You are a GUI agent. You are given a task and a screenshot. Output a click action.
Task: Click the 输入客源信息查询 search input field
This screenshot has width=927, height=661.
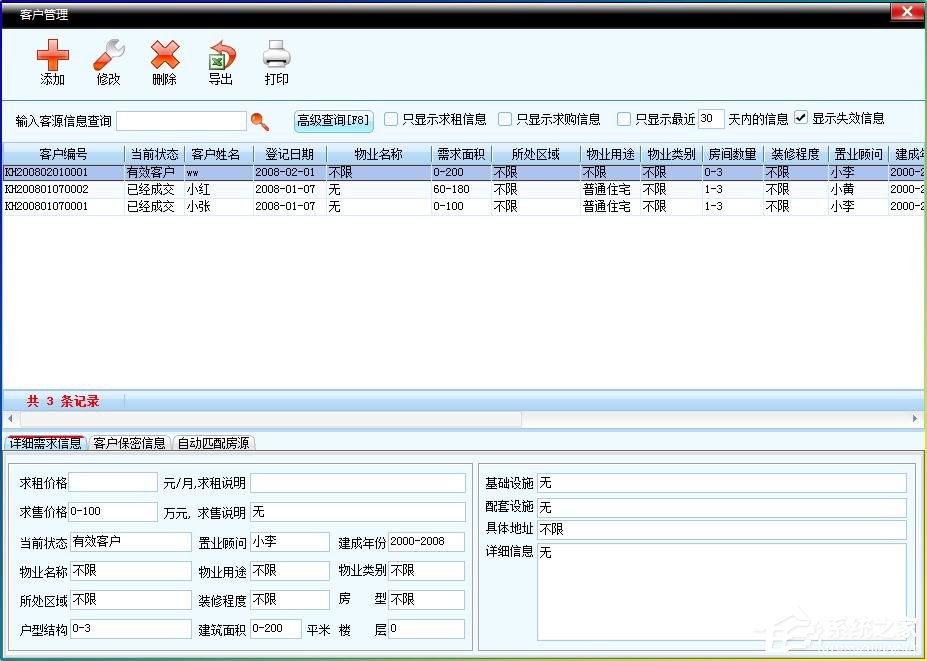pos(181,121)
